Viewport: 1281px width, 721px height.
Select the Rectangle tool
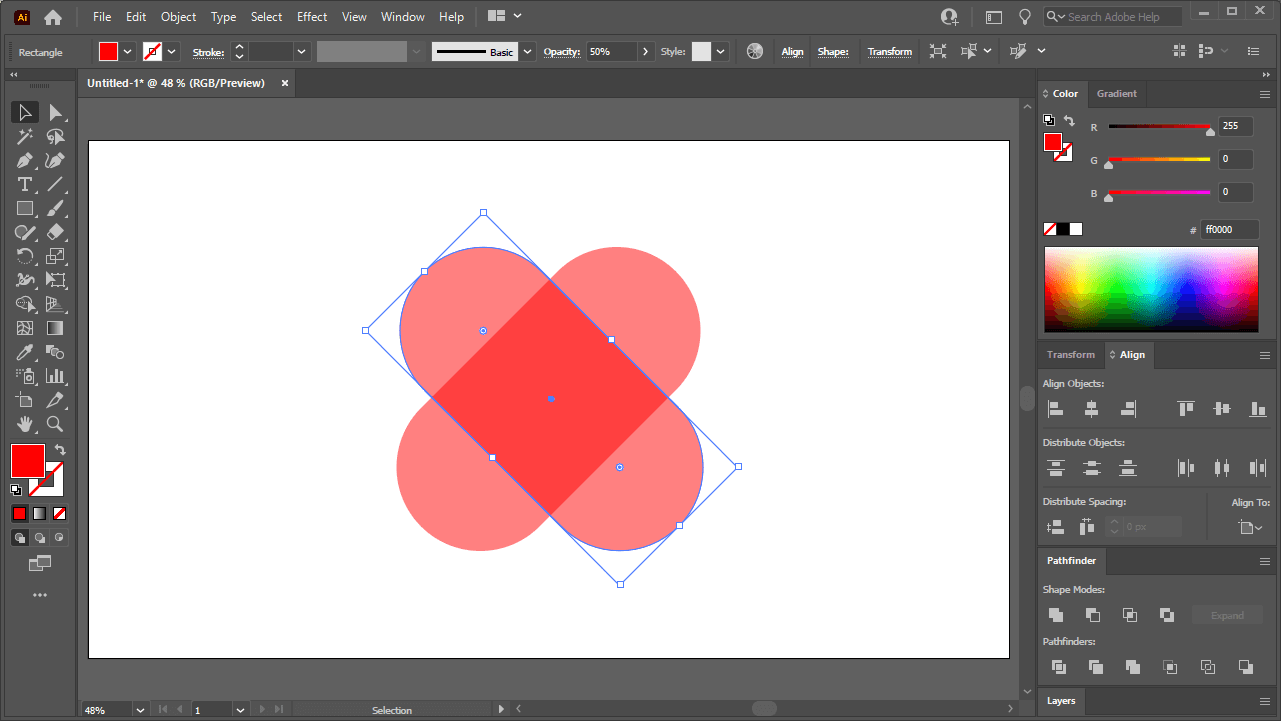pyautogui.click(x=25, y=208)
